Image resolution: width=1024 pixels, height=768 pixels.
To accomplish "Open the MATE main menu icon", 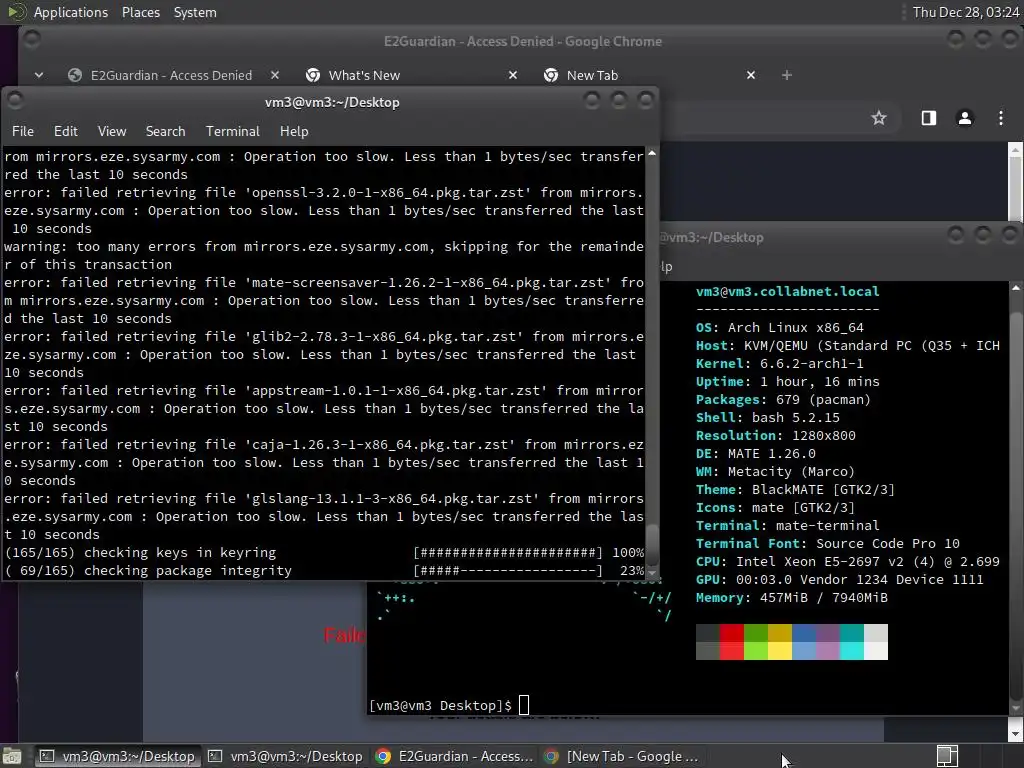I will coord(17,12).
